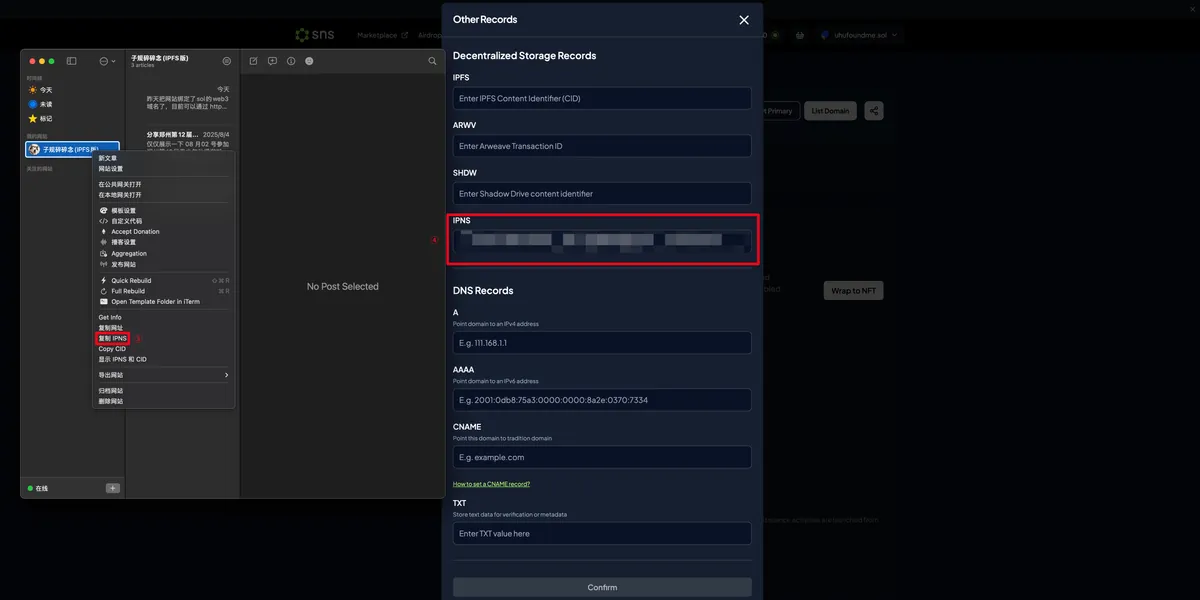Open the uhufoundme.sol account dropdown

coord(859,35)
